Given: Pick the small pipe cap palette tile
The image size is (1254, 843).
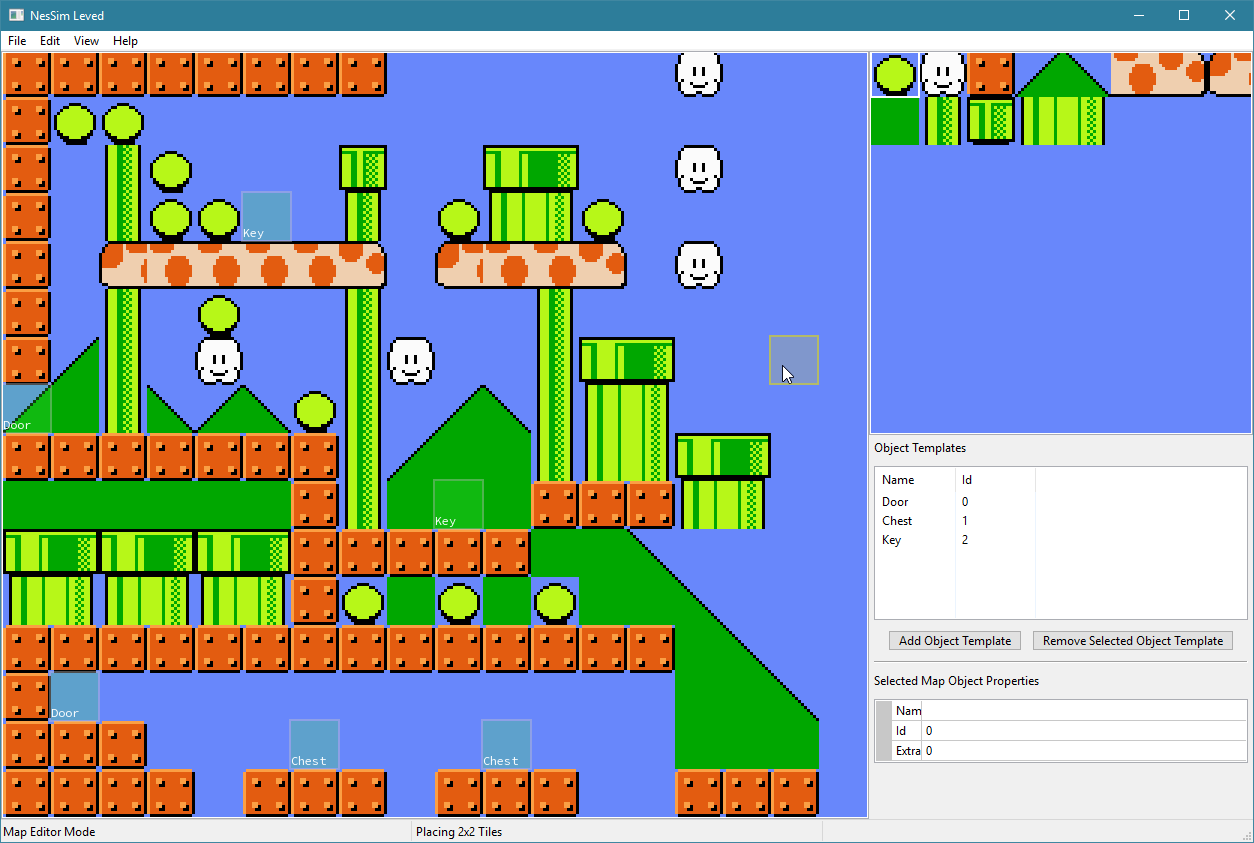Looking at the screenshot, I should tap(991, 121).
